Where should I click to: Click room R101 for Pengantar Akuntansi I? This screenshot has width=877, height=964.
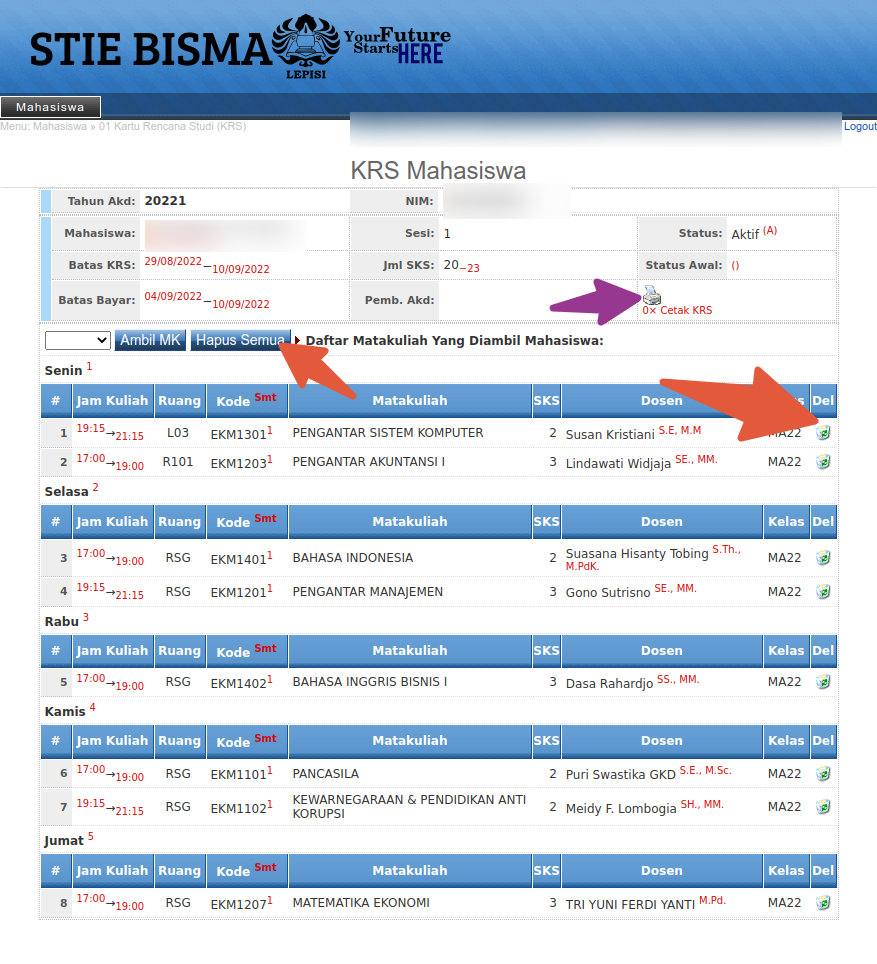(178, 462)
